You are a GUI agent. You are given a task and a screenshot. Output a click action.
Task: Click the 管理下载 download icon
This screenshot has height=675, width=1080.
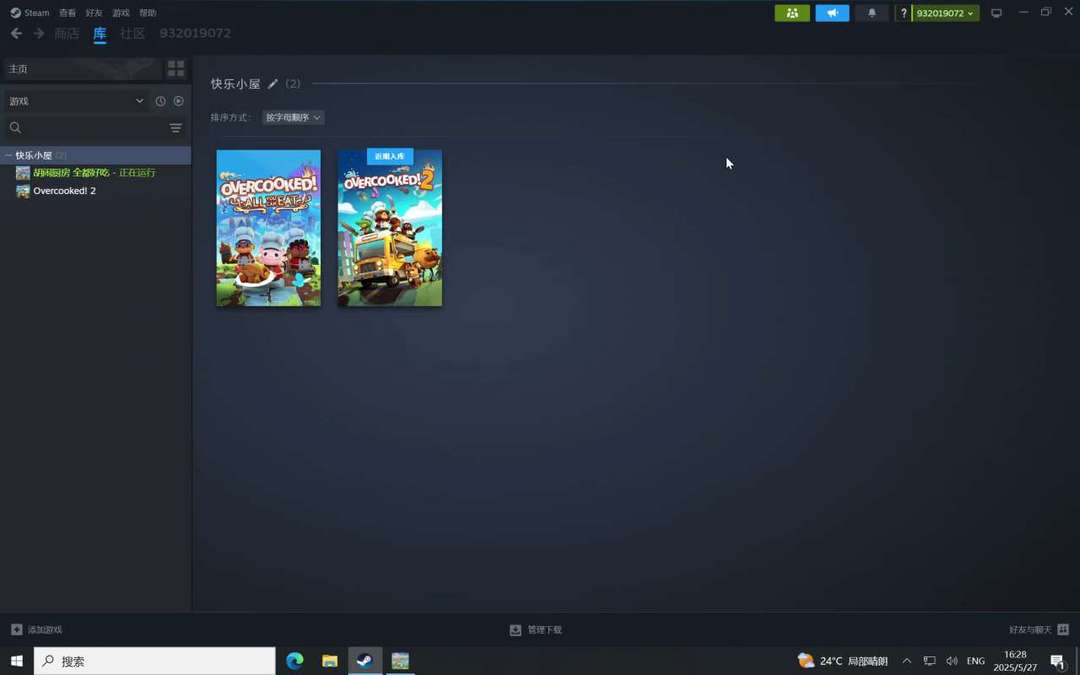[515, 630]
